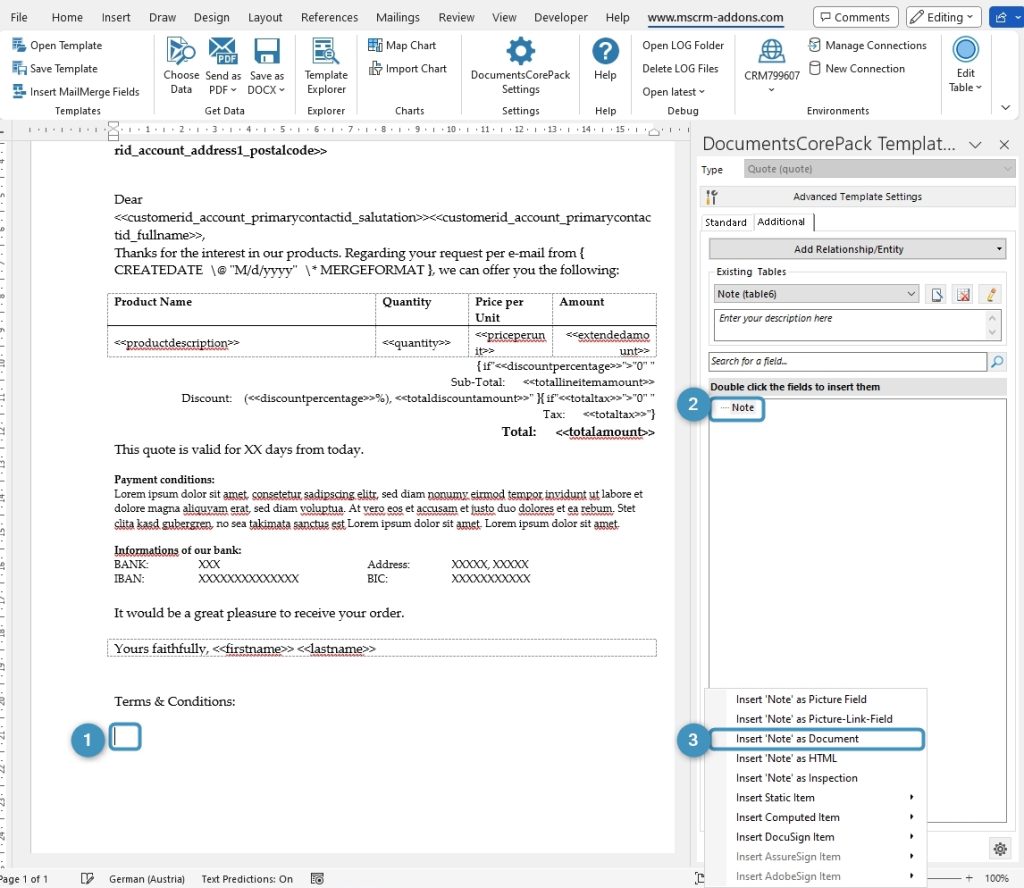This screenshot has height=888, width=1024.
Task: Edit table description with the pencil icon
Action: (991, 293)
